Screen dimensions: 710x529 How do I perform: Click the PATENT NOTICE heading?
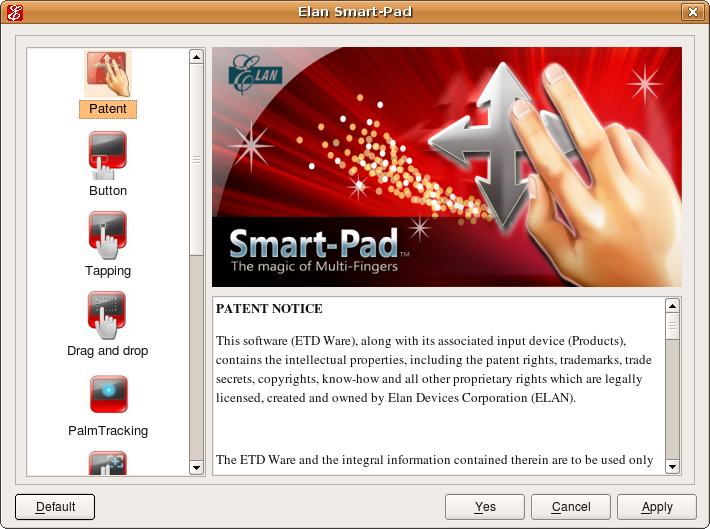[x=269, y=309]
